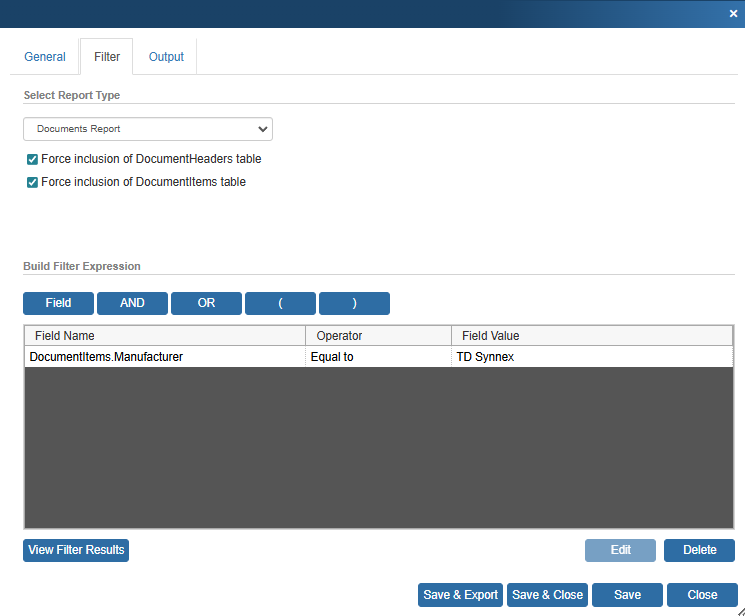The image size is (745, 616).
Task: Delete the selected filter expression
Action: coord(699,550)
